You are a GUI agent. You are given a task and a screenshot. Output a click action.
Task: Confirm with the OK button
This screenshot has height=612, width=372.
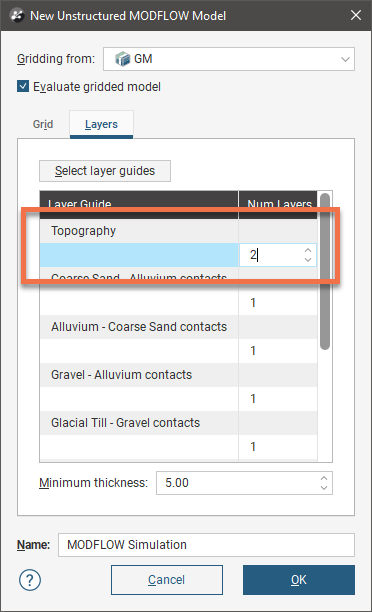[299, 580]
